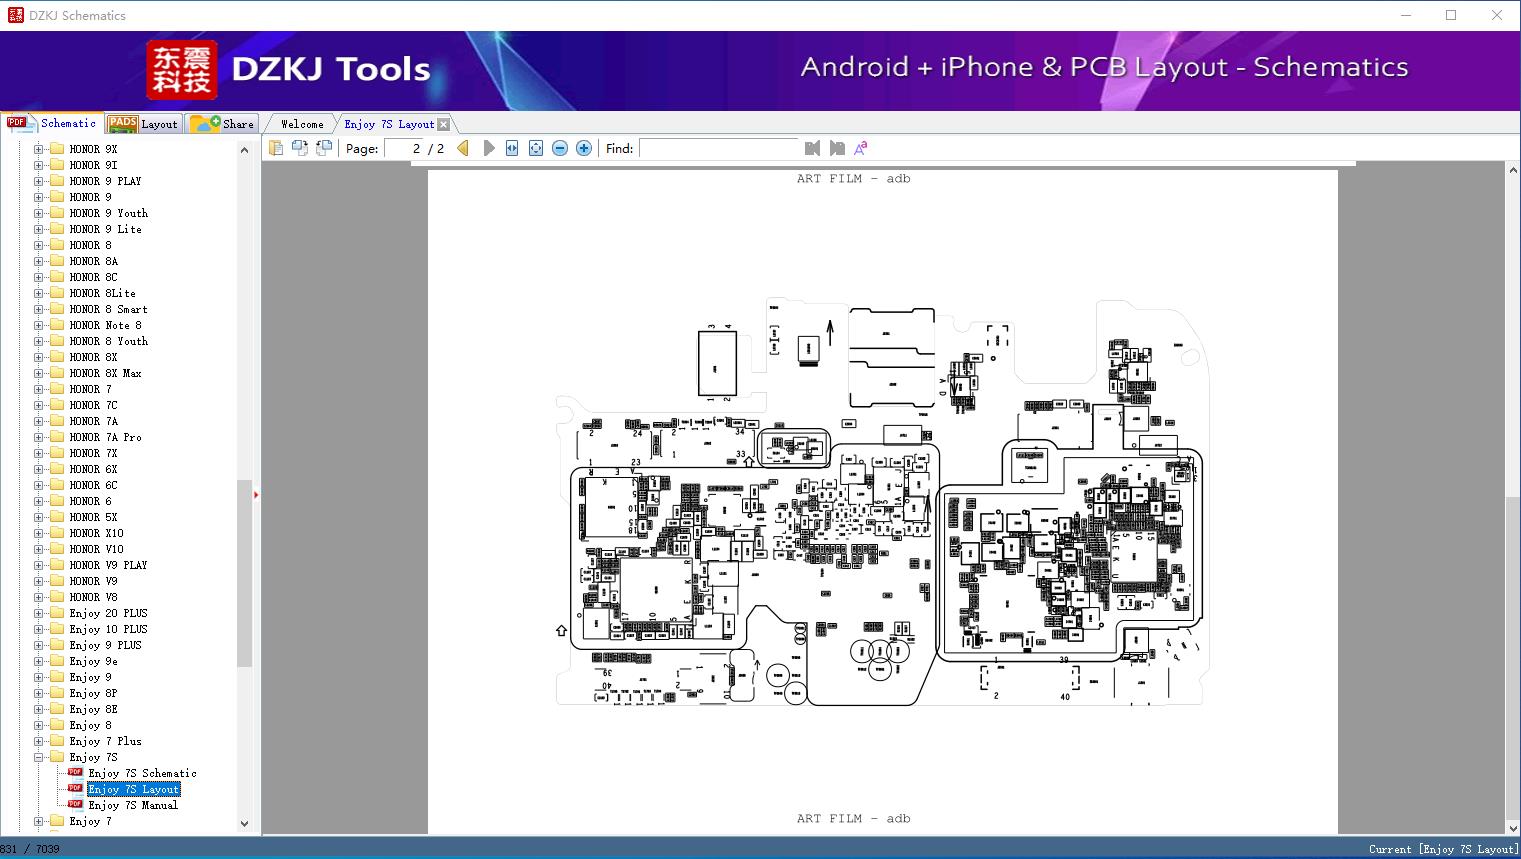Switch to the Schematic tab
This screenshot has width=1521, height=859.
(x=52, y=123)
